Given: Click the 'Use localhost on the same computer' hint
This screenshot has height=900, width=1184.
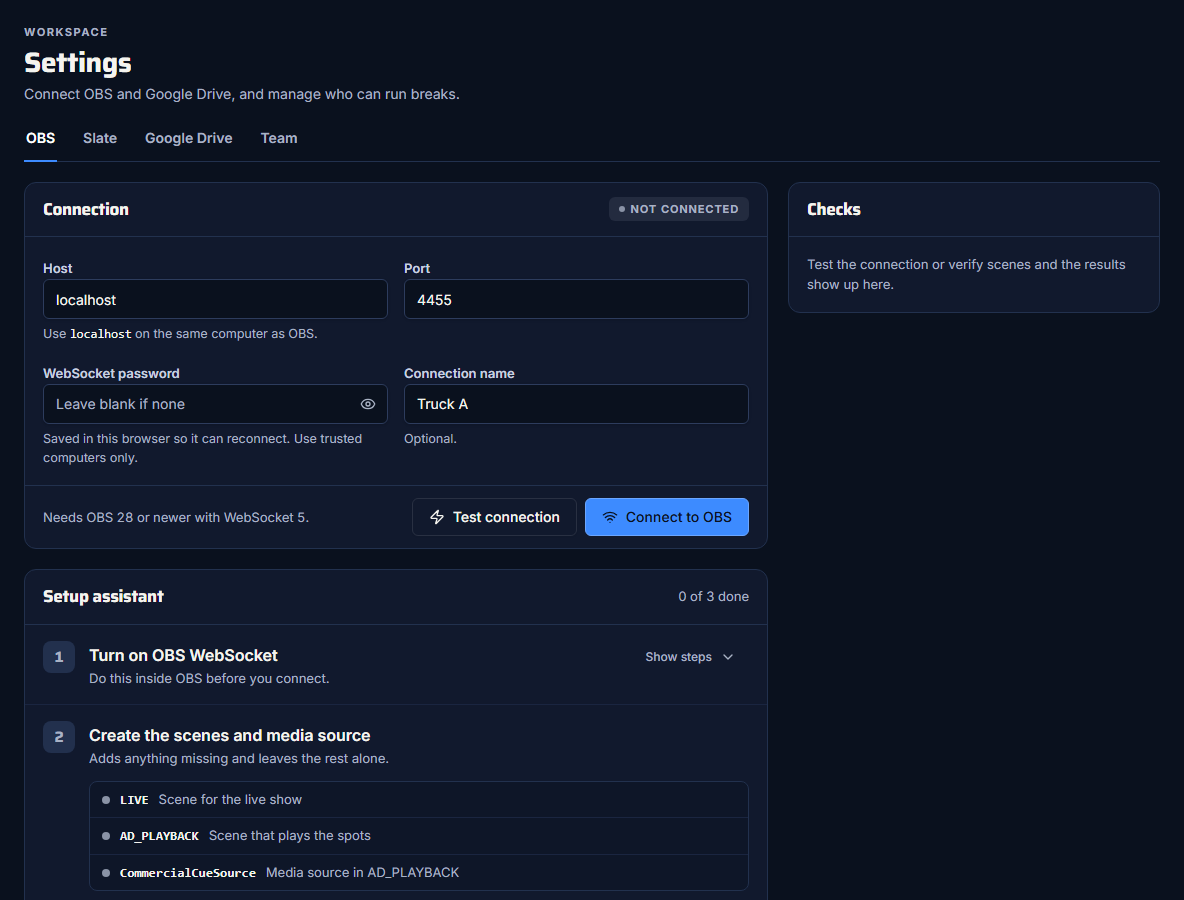Looking at the screenshot, I should click(x=180, y=334).
